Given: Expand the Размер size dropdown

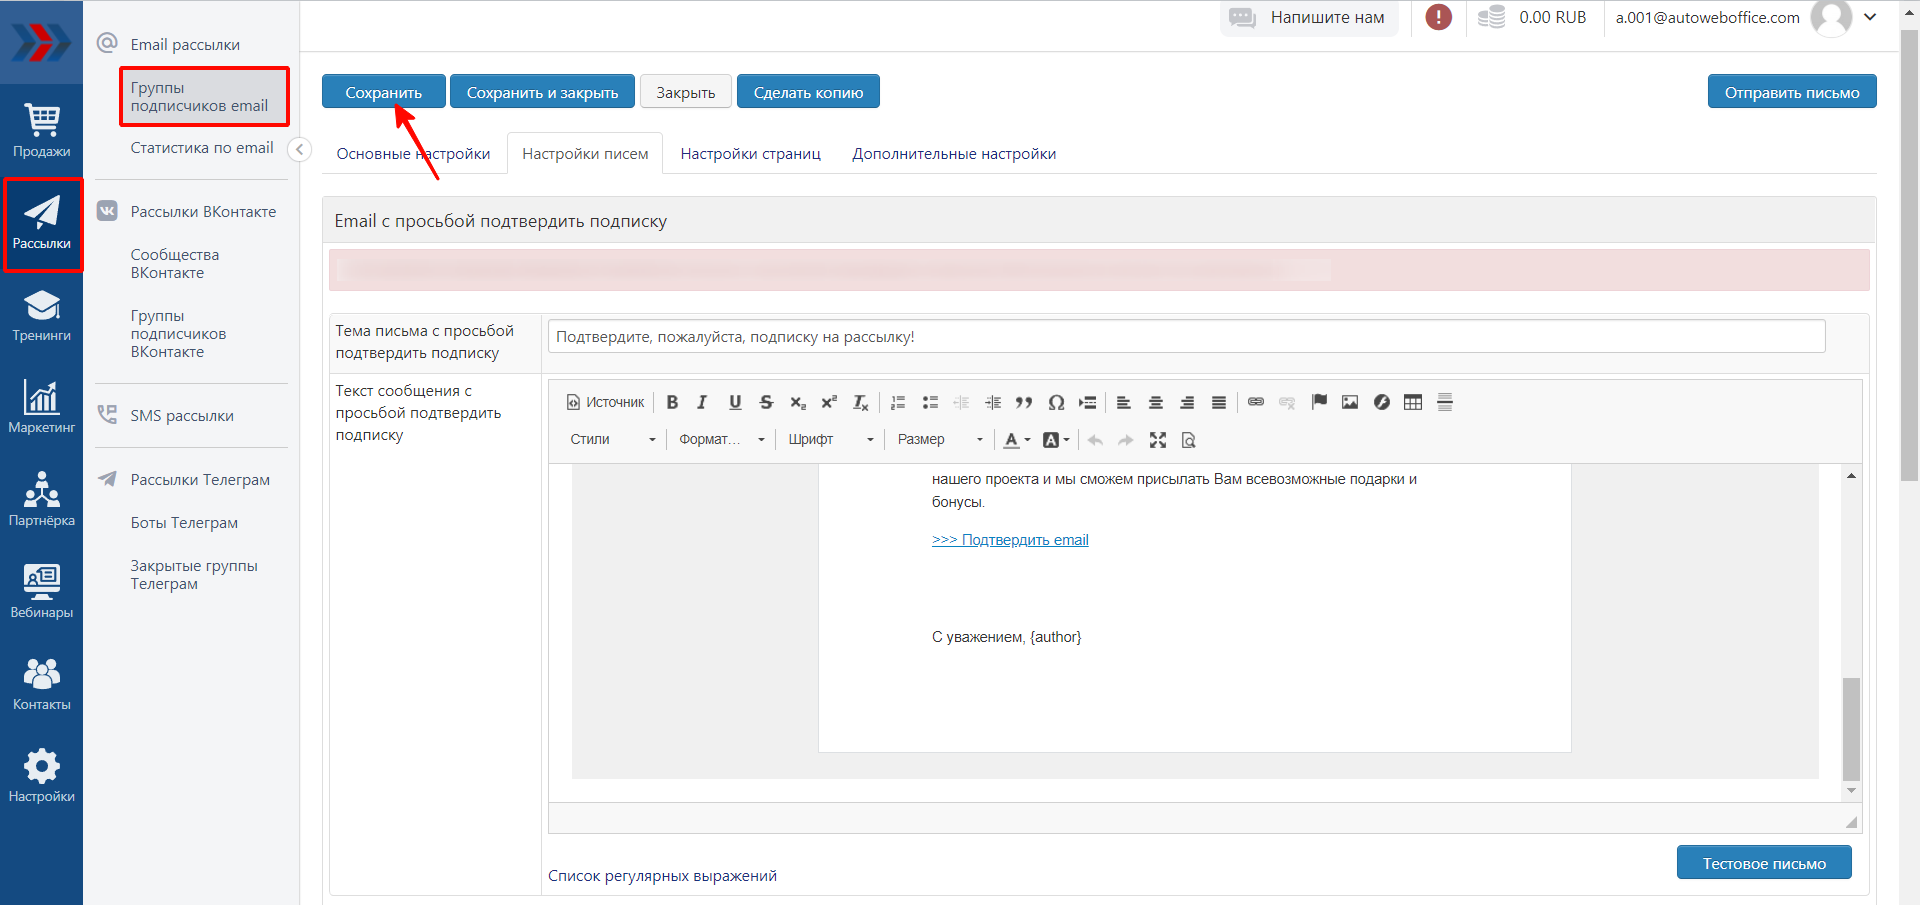Looking at the screenshot, I should click(939, 440).
